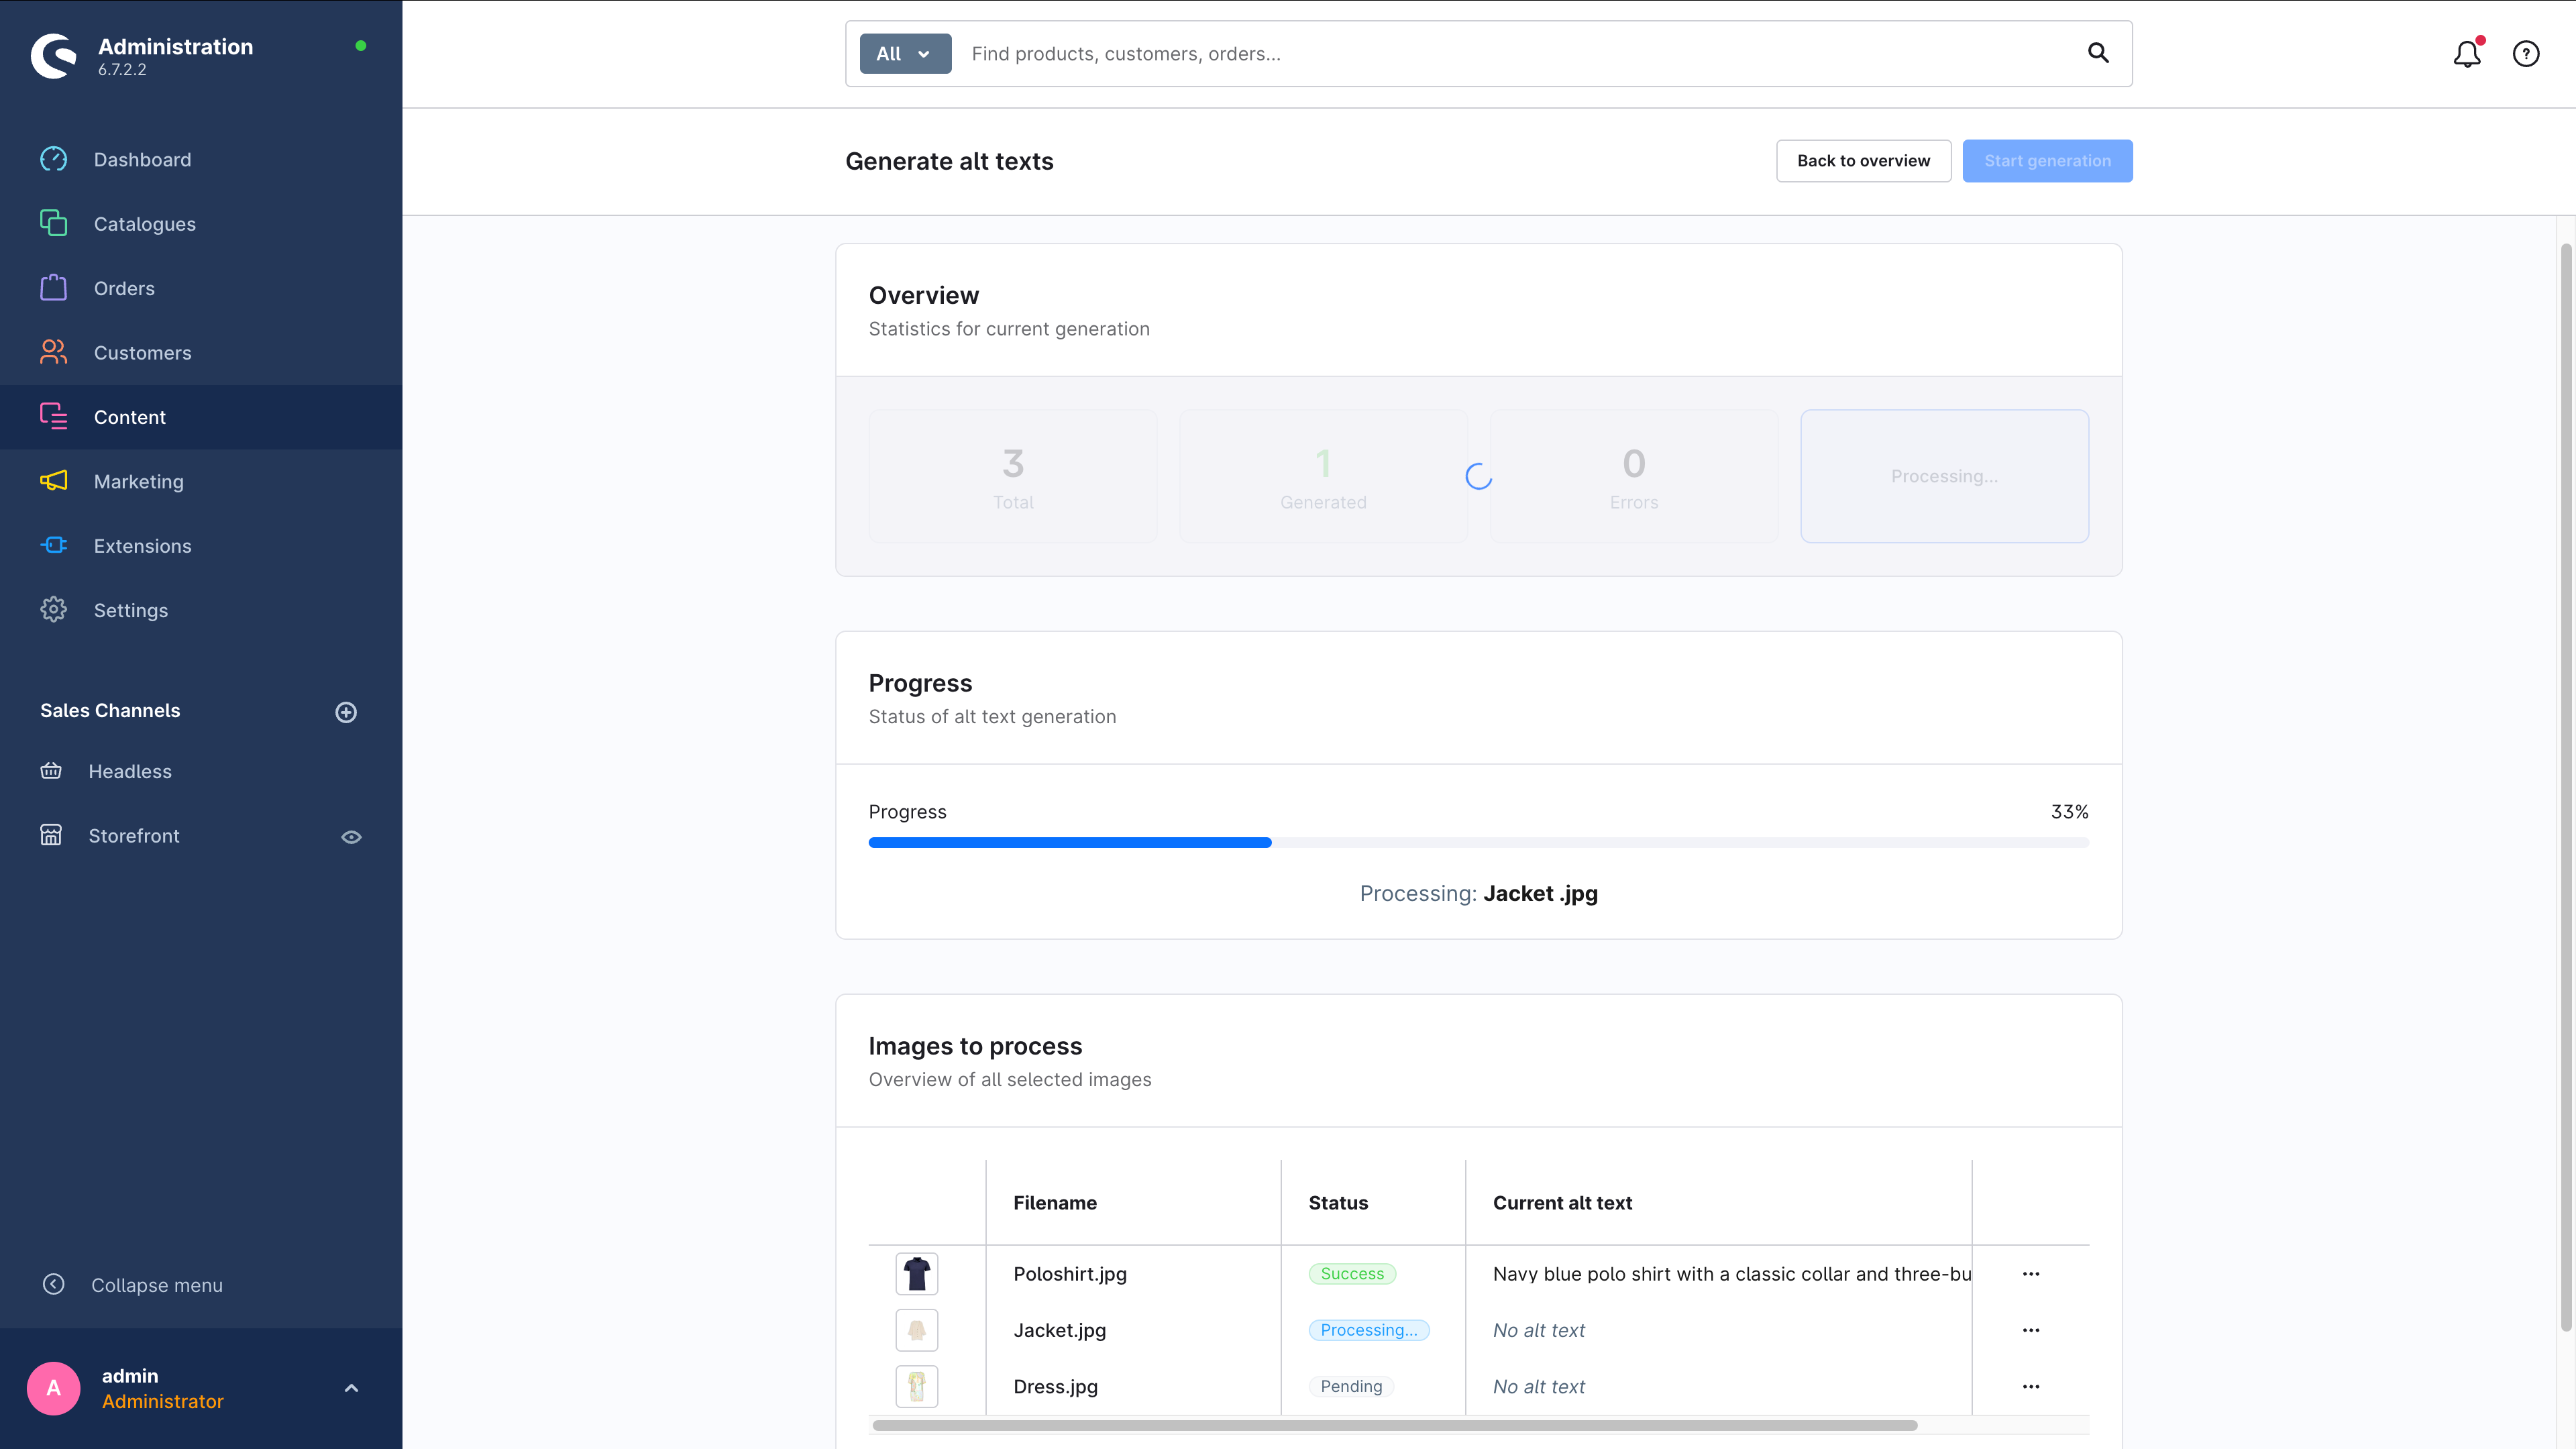Click the Jacket.jpg thumbnail image
The width and height of the screenshot is (2576, 1449).
point(916,1330)
